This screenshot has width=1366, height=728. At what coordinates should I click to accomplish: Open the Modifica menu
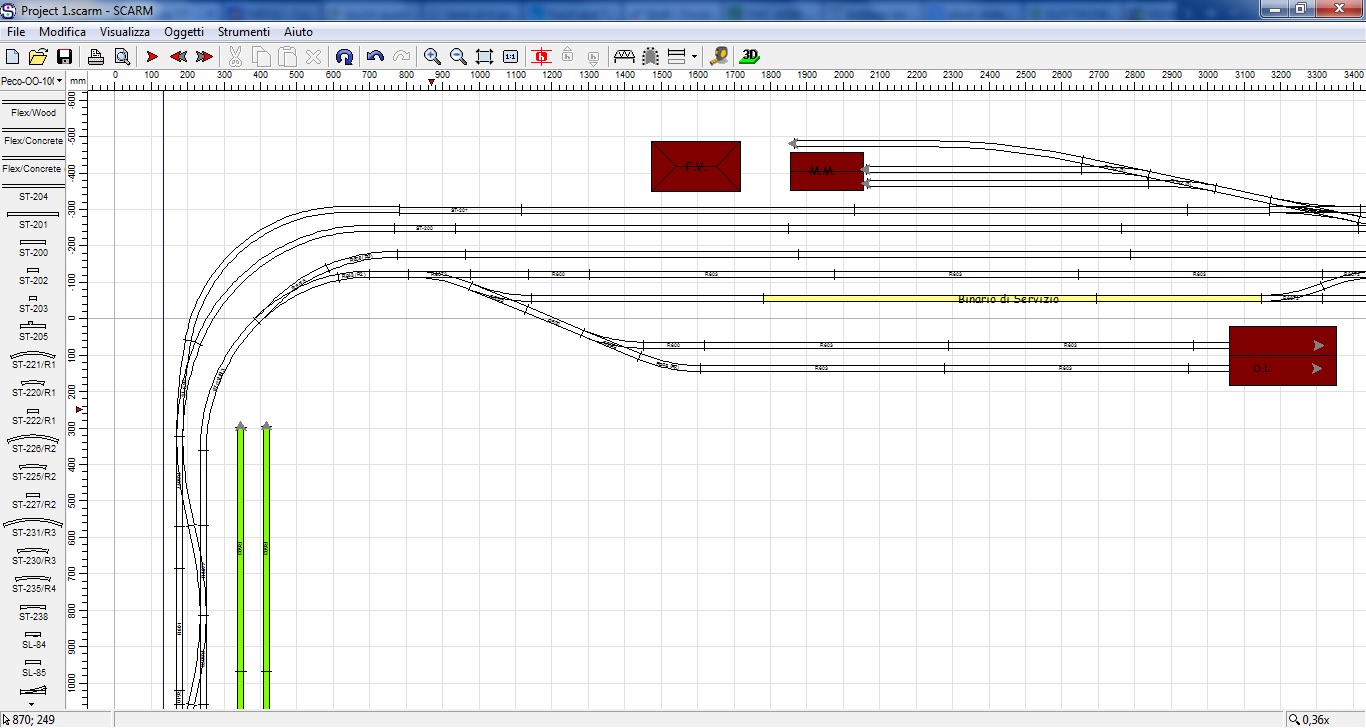click(62, 32)
